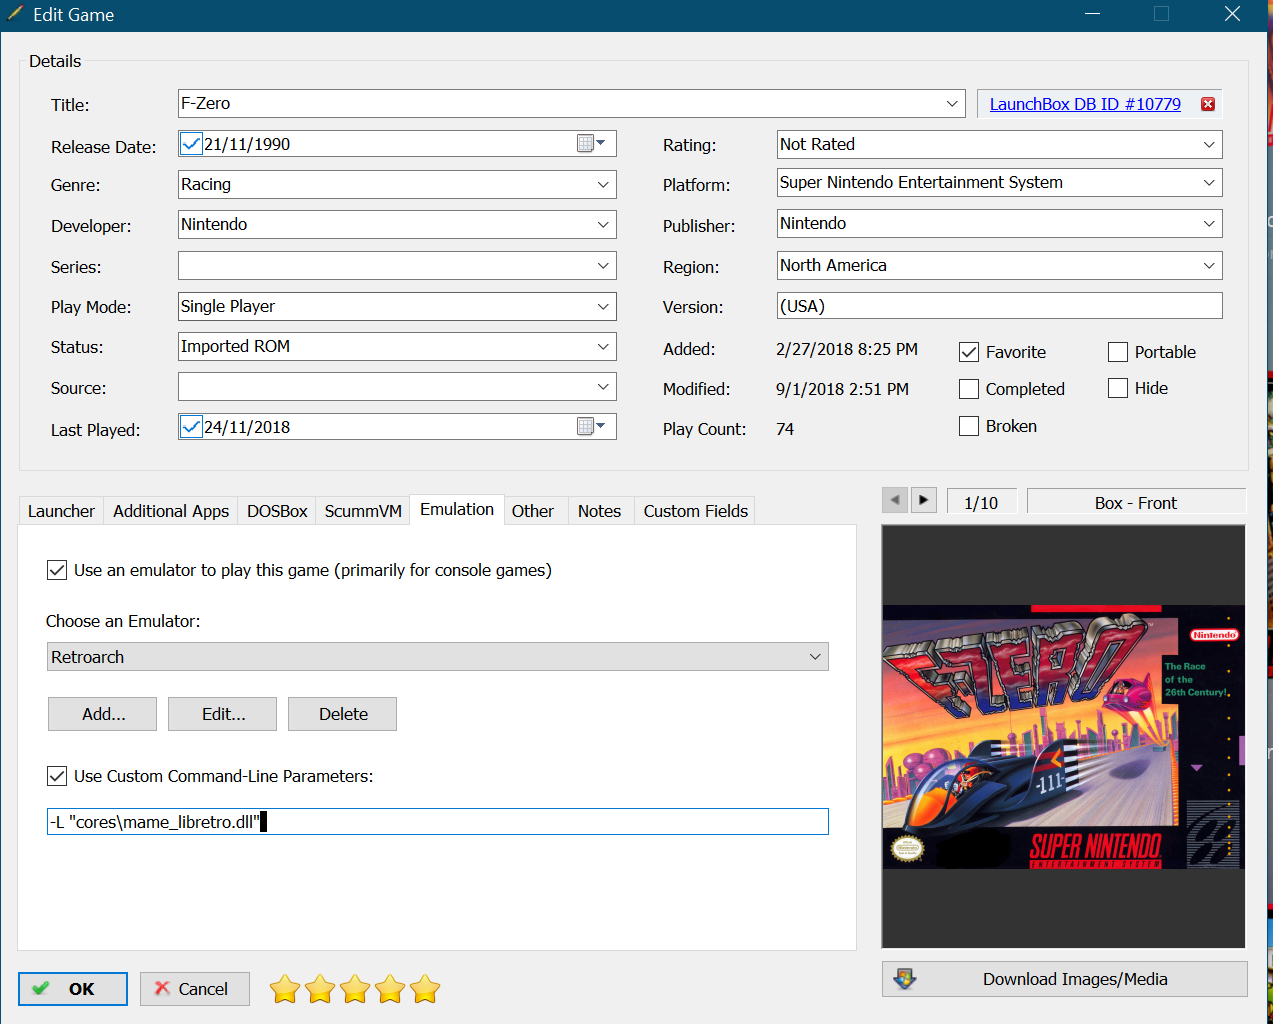The height and width of the screenshot is (1024, 1273).
Task: Open the Play Mode dropdown
Action: coord(603,307)
